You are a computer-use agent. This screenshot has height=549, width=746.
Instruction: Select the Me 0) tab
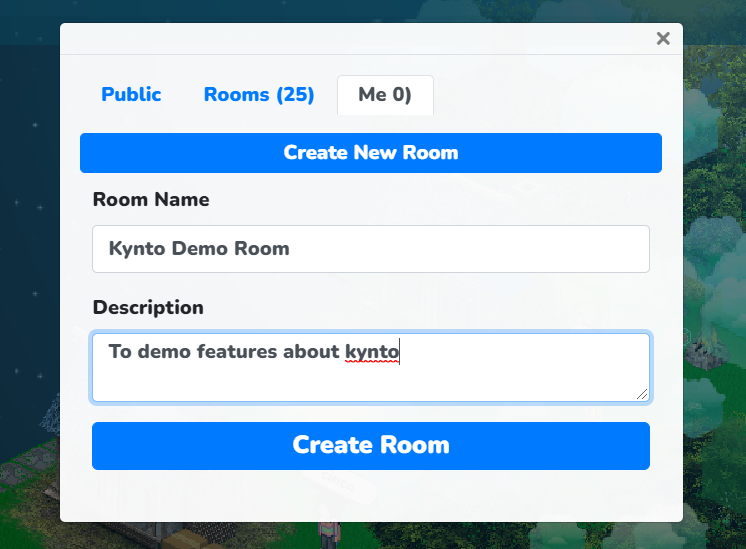tap(385, 95)
